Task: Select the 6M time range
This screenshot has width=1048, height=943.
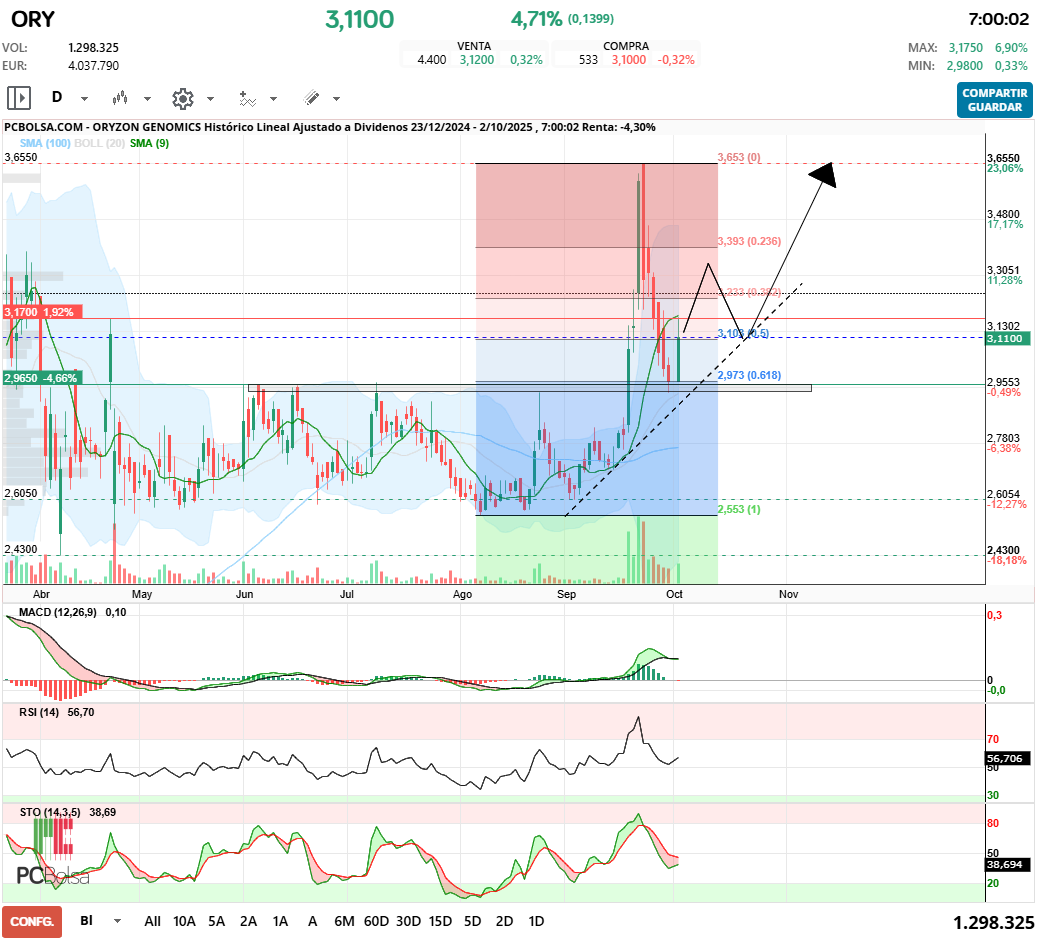Action: tap(344, 921)
